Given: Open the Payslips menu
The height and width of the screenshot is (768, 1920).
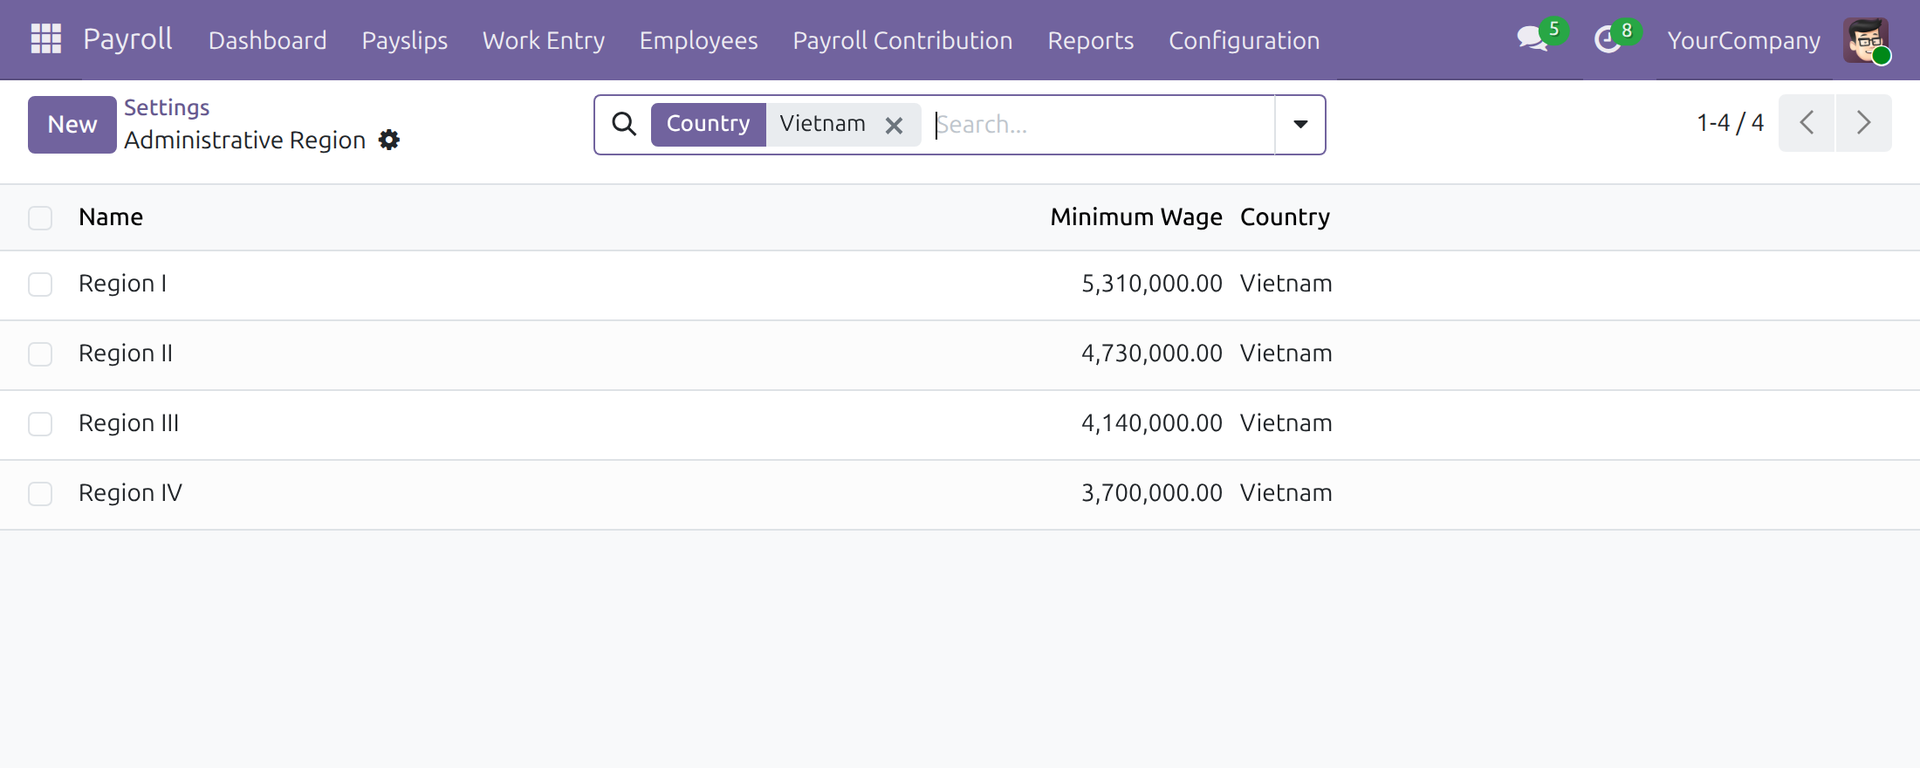Looking at the screenshot, I should [405, 41].
